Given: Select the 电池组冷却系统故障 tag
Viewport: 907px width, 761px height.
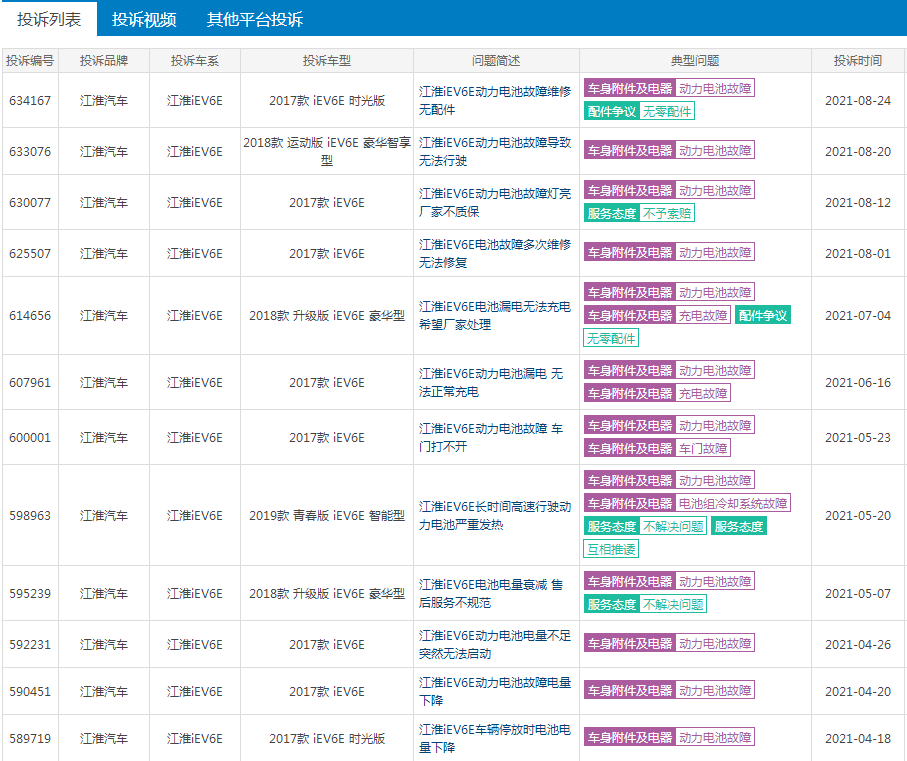Looking at the screenshot, I should pyautogui.click(x=733, y=503).
